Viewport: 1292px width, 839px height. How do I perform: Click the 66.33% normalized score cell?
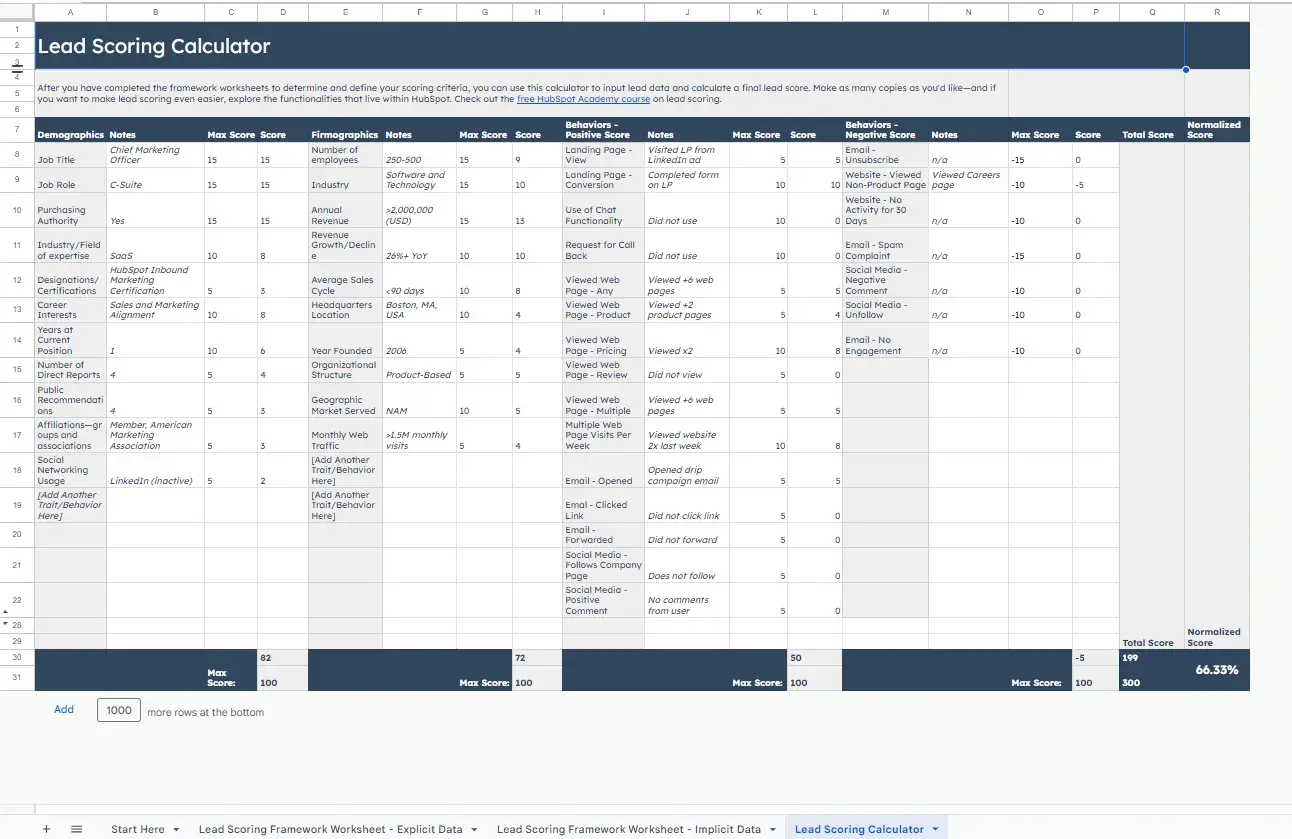pyautogui.click(x=1216, y=670)
